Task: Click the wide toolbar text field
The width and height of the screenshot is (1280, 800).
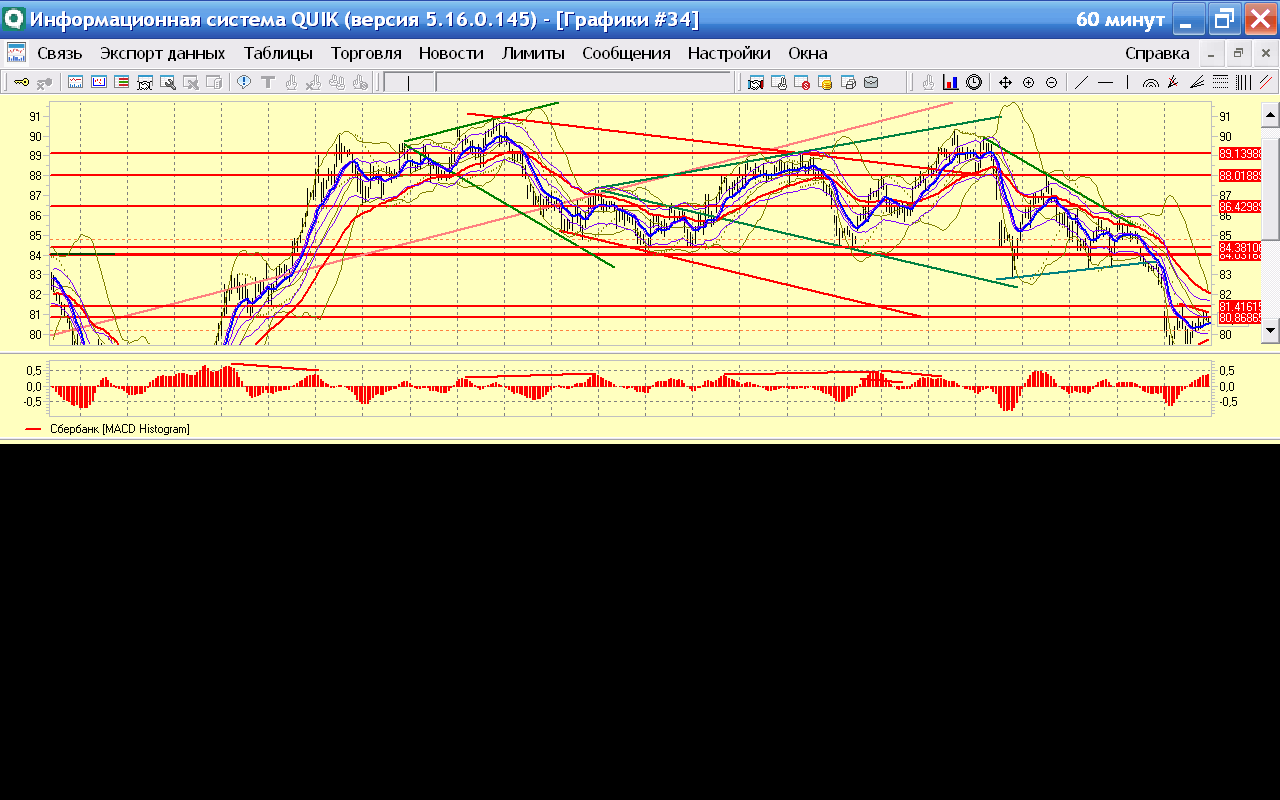Action: (x=585, y=83)
